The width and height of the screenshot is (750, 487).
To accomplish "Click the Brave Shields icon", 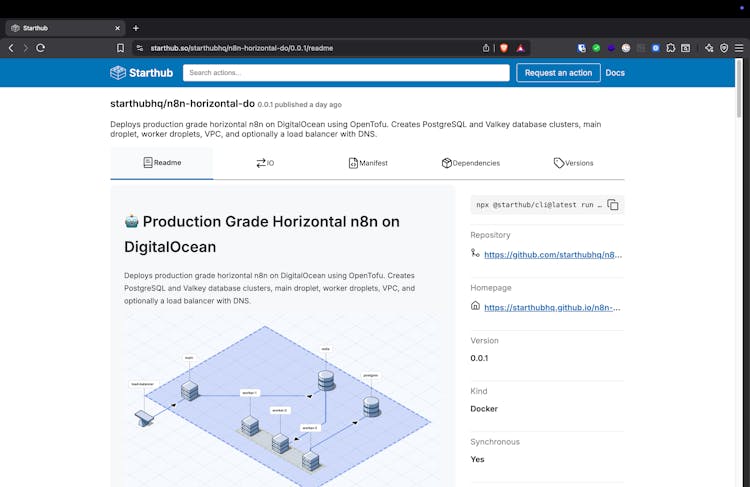I will click(503, 47).
